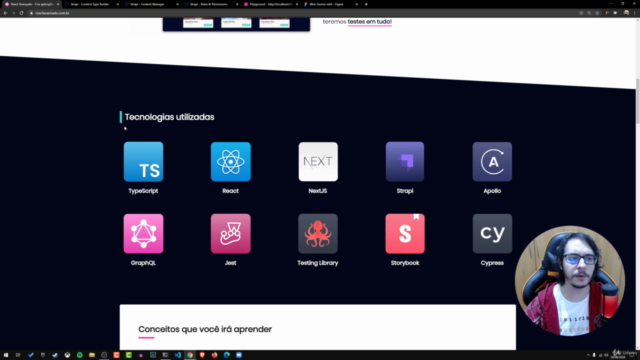Open Microsoft Edge from the taskbar
Image resolution: width=640 pixels, height=360 pixels.
point(227,355)
